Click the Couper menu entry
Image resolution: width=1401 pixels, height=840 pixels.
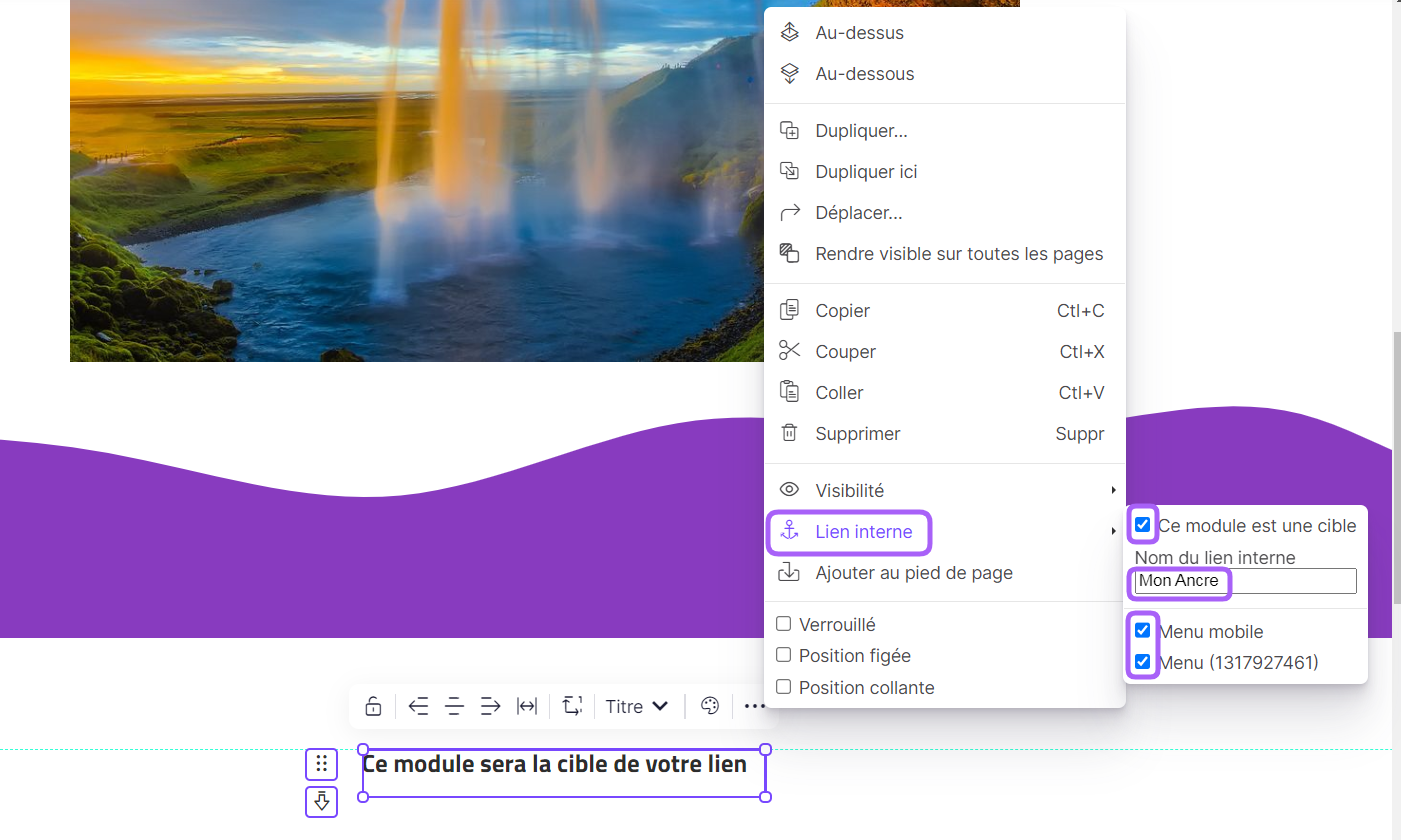tap(945, 351)
